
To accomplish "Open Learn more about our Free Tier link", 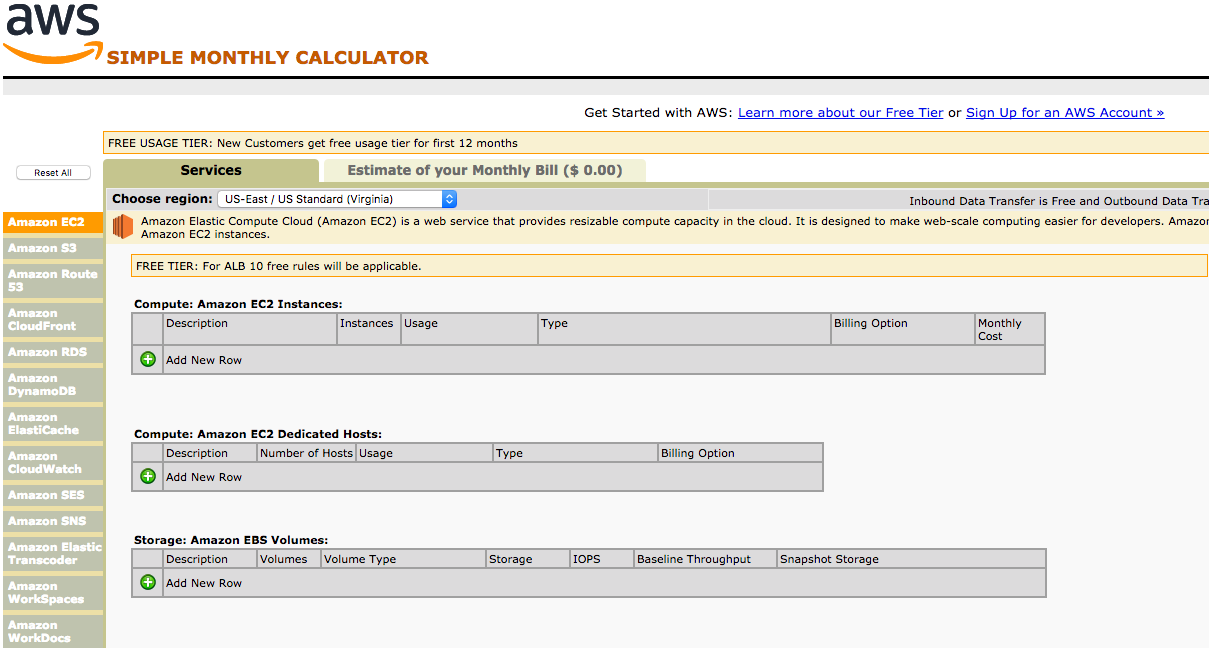I will pos(840,113).
